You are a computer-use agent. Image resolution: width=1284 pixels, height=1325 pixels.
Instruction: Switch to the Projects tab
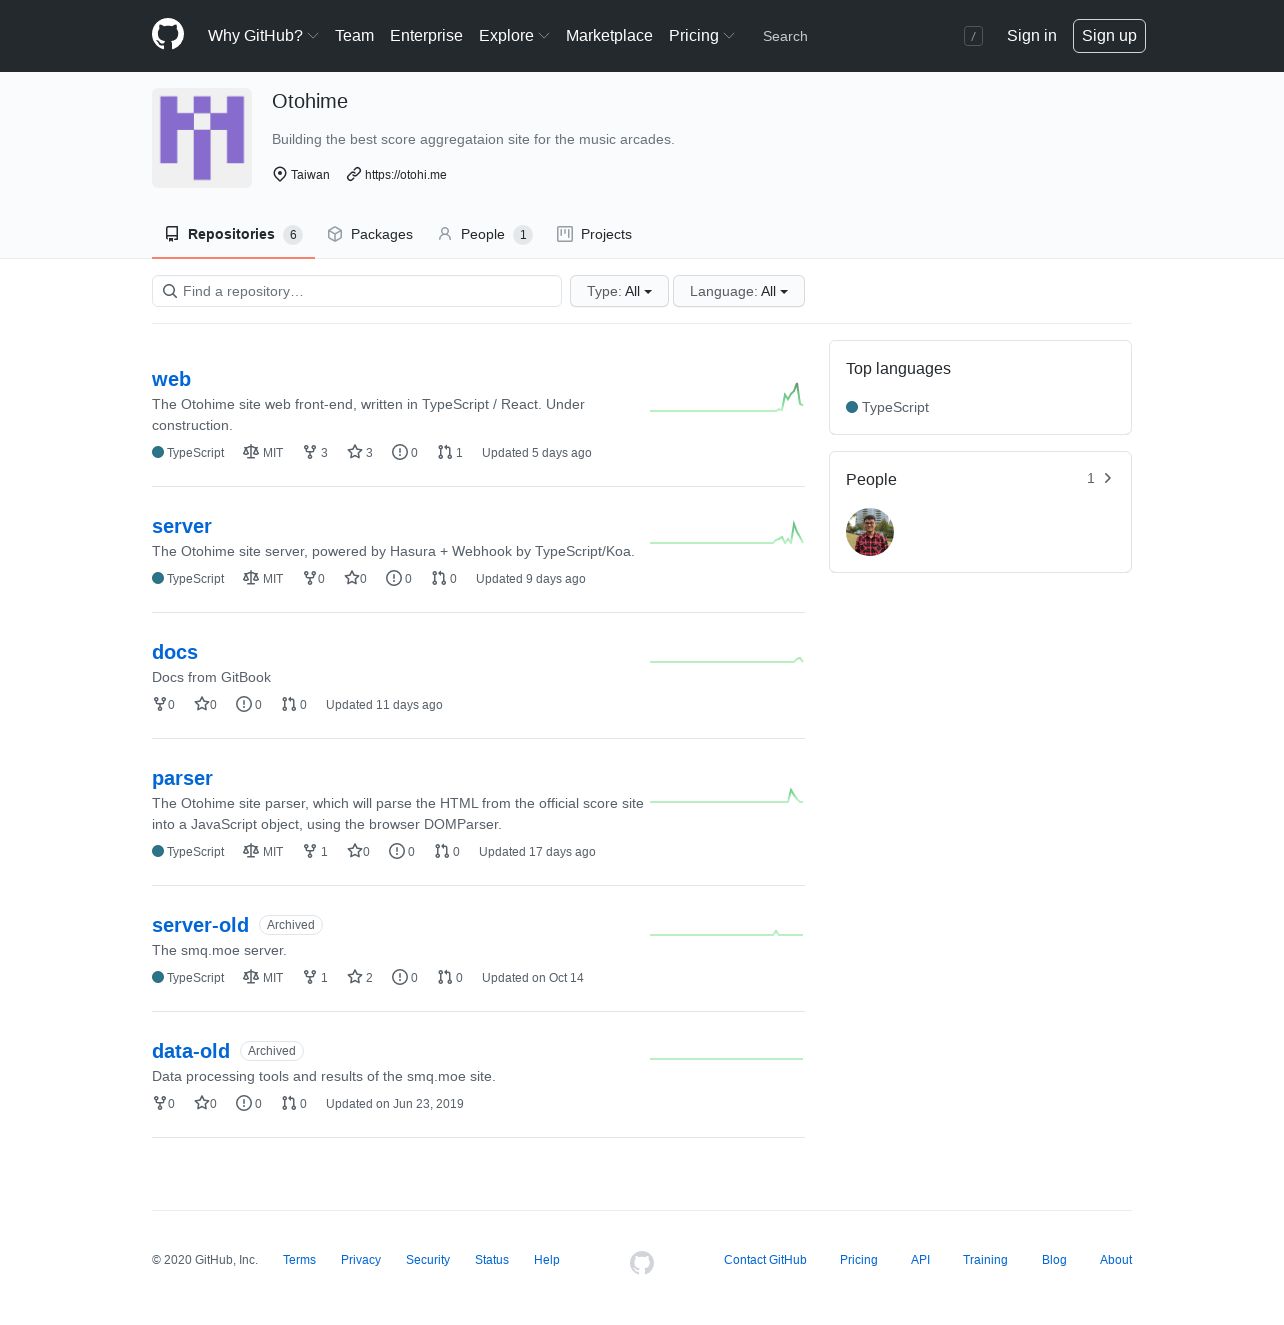click(x=594, y=234)
